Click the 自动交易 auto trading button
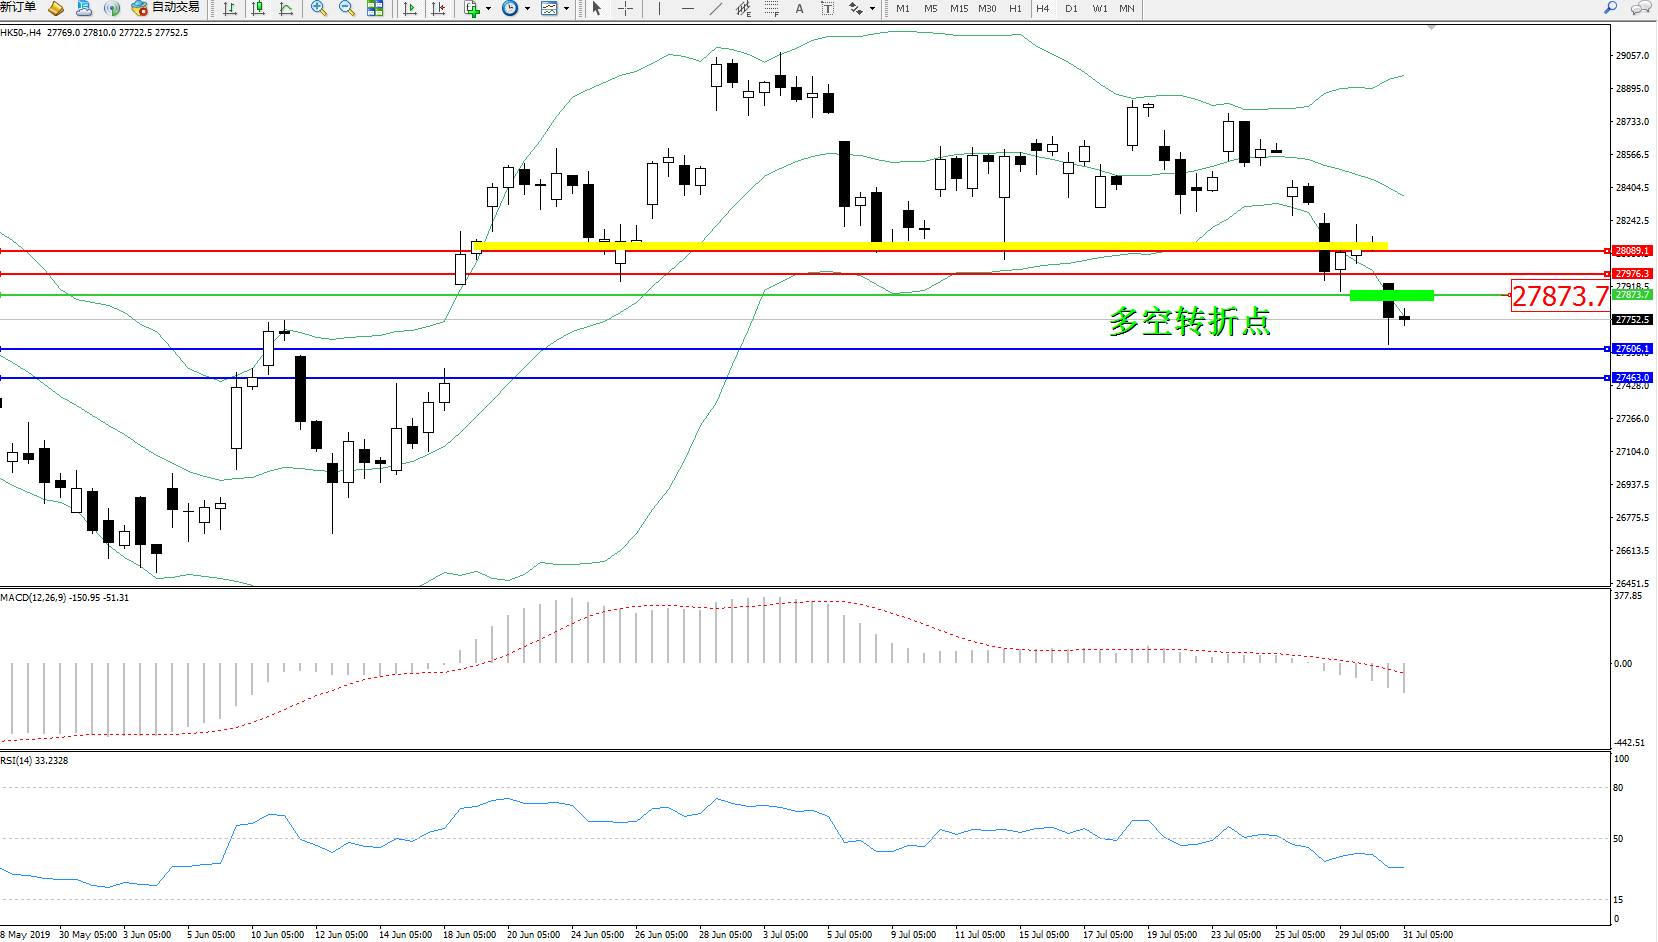1658x942 pixels. (x=166, y=8)
